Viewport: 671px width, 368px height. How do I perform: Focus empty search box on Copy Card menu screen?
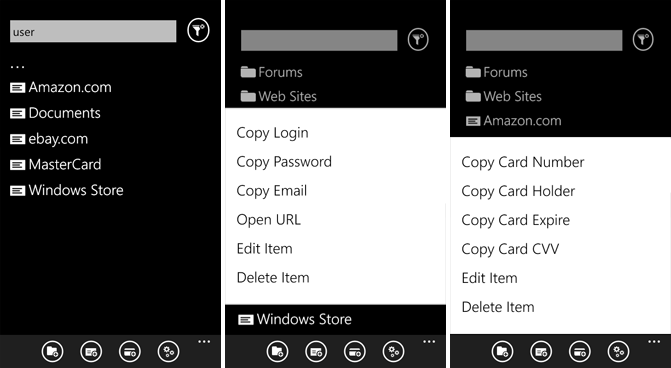(544, 41)
